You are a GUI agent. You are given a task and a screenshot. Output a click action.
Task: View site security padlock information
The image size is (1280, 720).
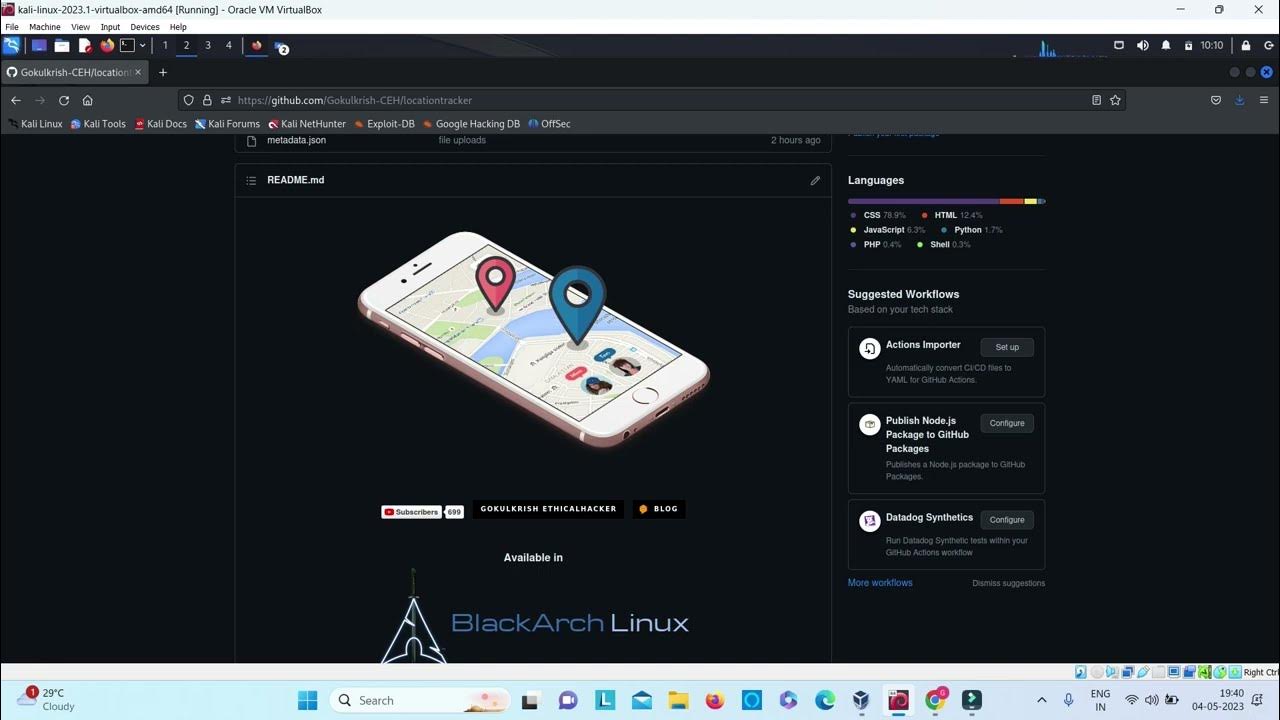(x=207, y=100)
